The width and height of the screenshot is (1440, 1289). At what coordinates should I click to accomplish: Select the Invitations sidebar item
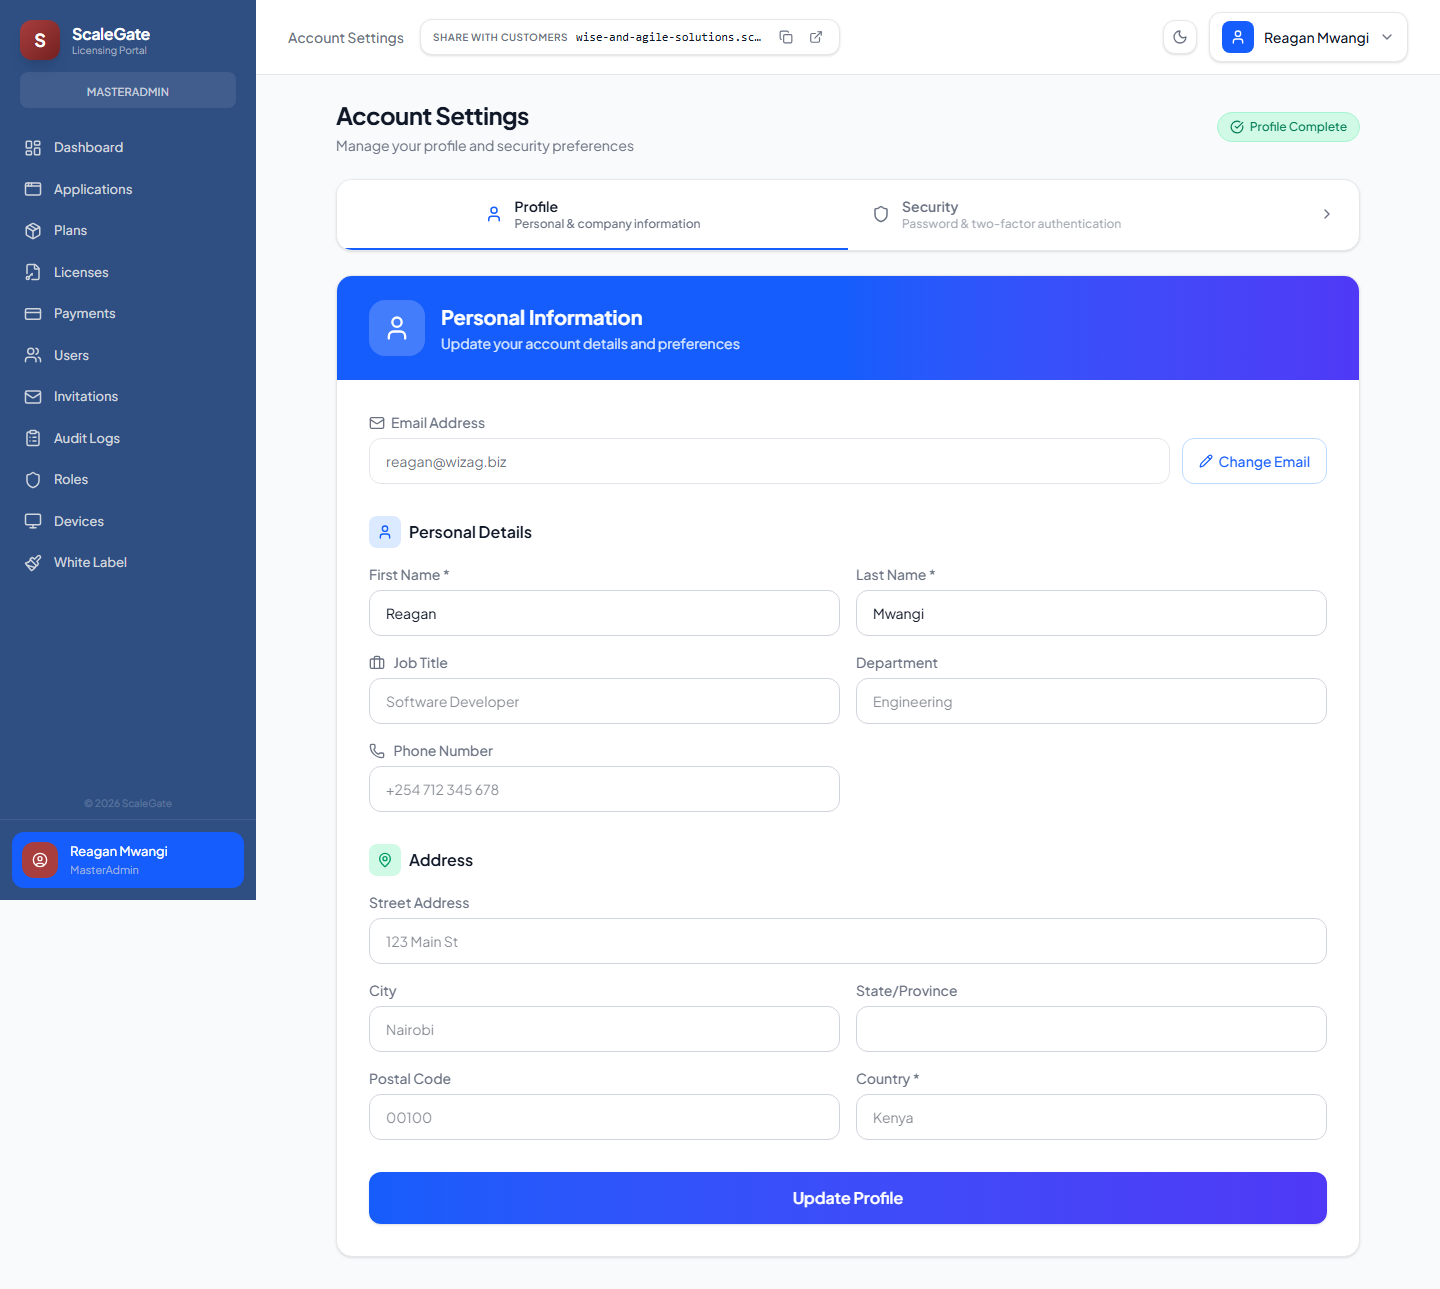85,396
